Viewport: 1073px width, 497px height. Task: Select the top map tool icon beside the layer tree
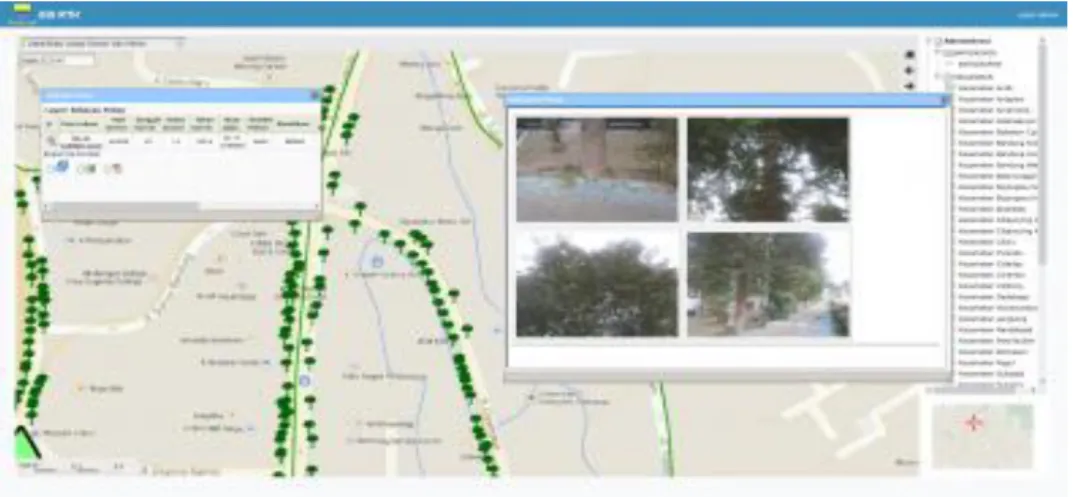click(x=909, y=55)
